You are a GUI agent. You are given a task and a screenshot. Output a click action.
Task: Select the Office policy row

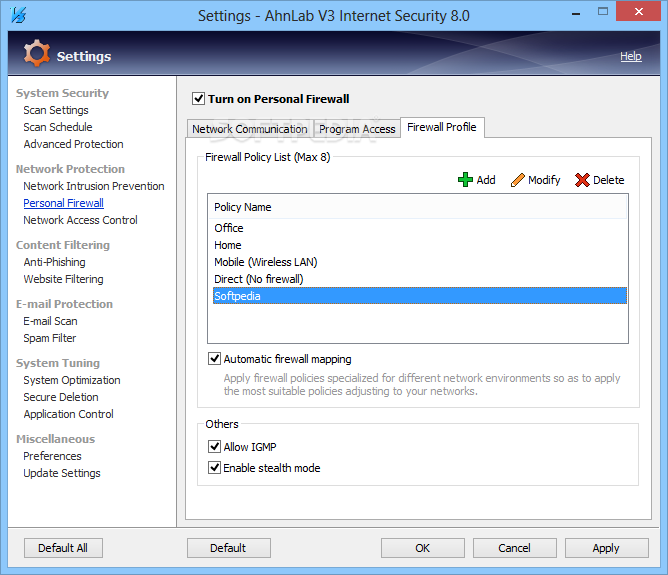pyautogui.click(x=420, y=228)
